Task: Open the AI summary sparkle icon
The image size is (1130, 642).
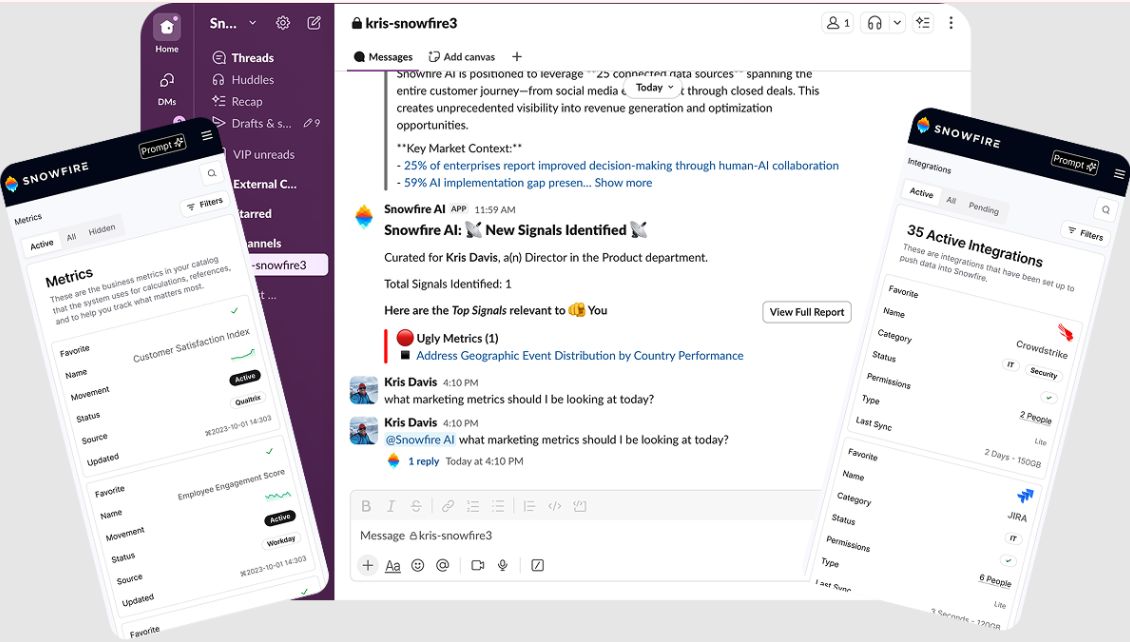Action: (x=923, y=23)
